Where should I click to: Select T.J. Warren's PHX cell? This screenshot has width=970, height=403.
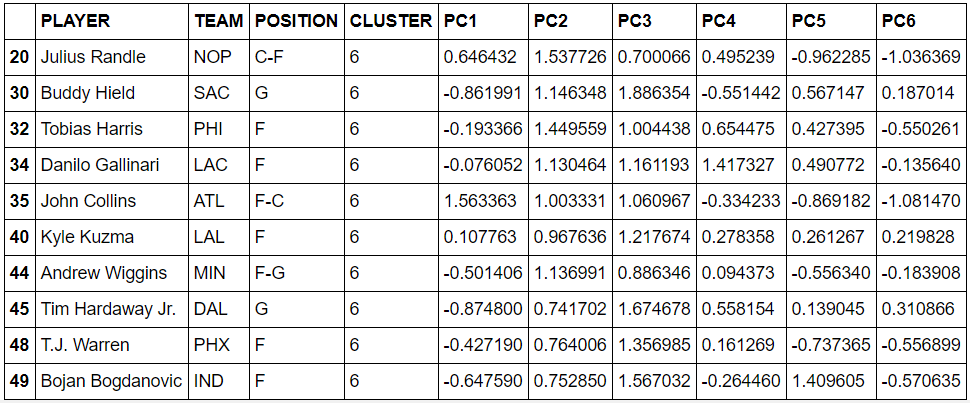point(220,345)
